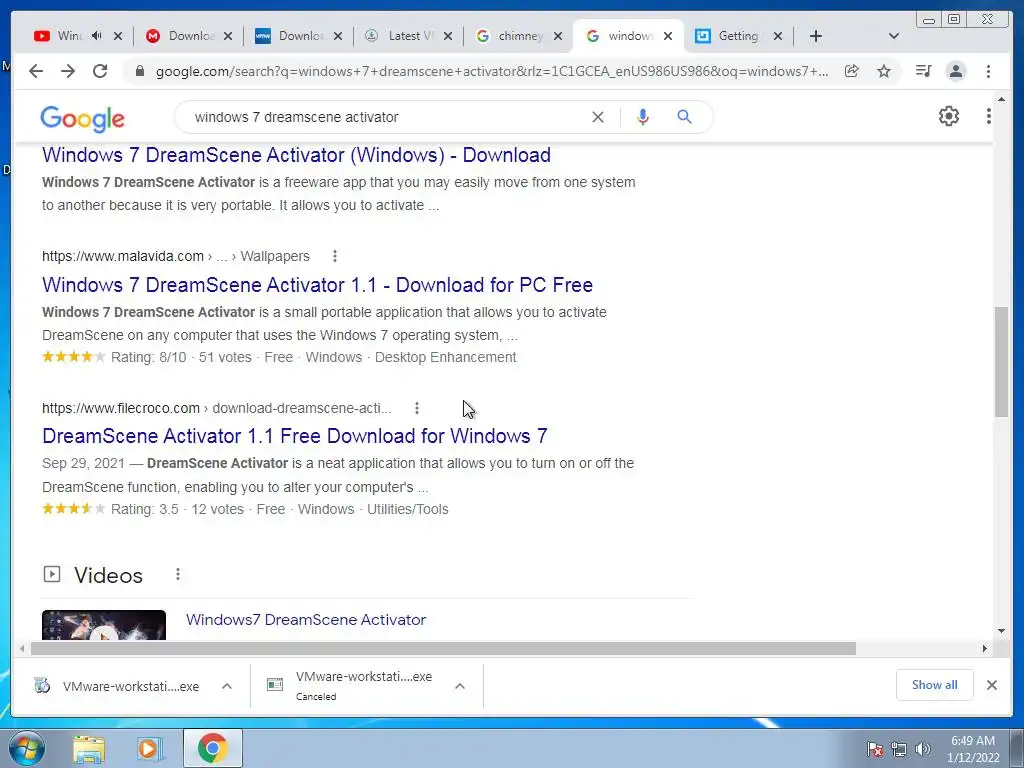Open Google quick settings gear
The width and height of the screenshot is (1024, 768).
(x=949, y=116)
